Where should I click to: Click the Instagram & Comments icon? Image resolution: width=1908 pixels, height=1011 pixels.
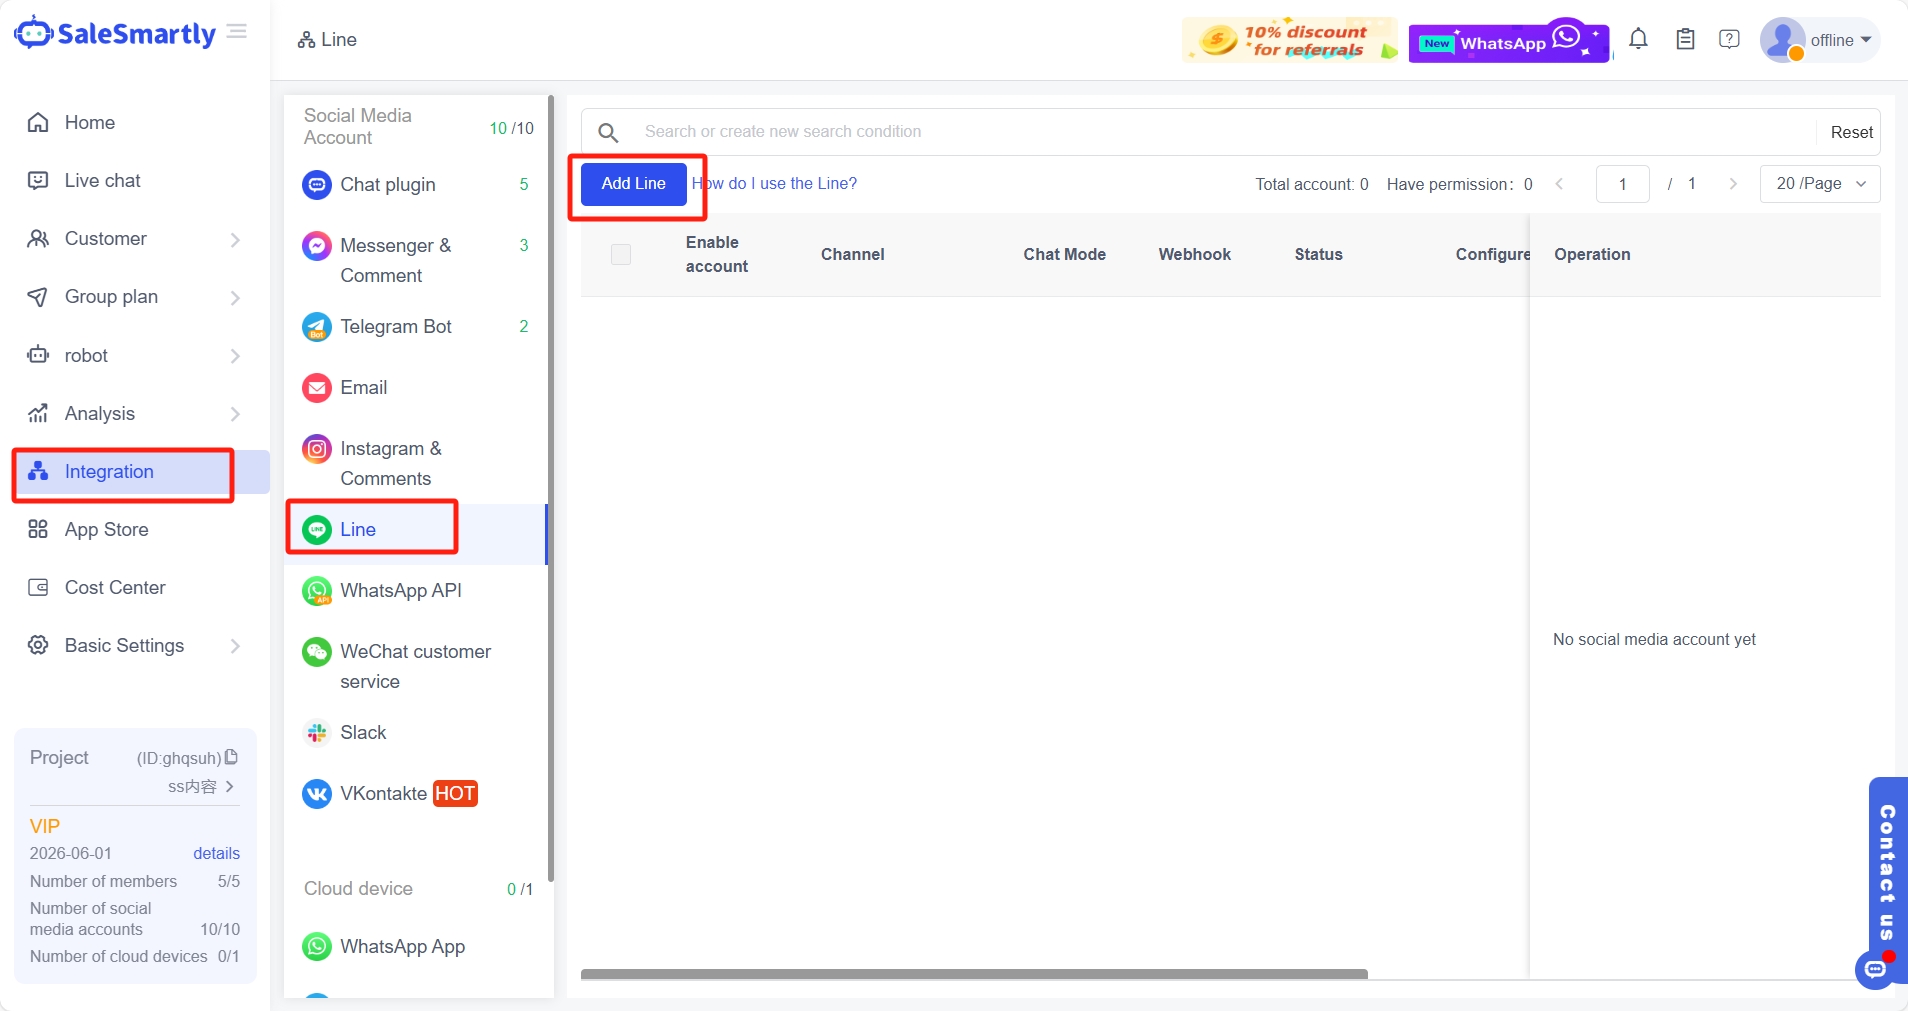(x=316, y=449)
